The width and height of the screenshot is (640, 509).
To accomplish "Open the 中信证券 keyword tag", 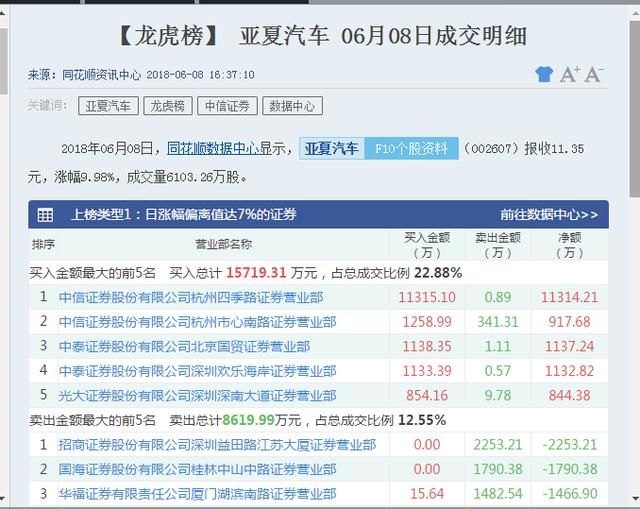I will tap(227, 106).
